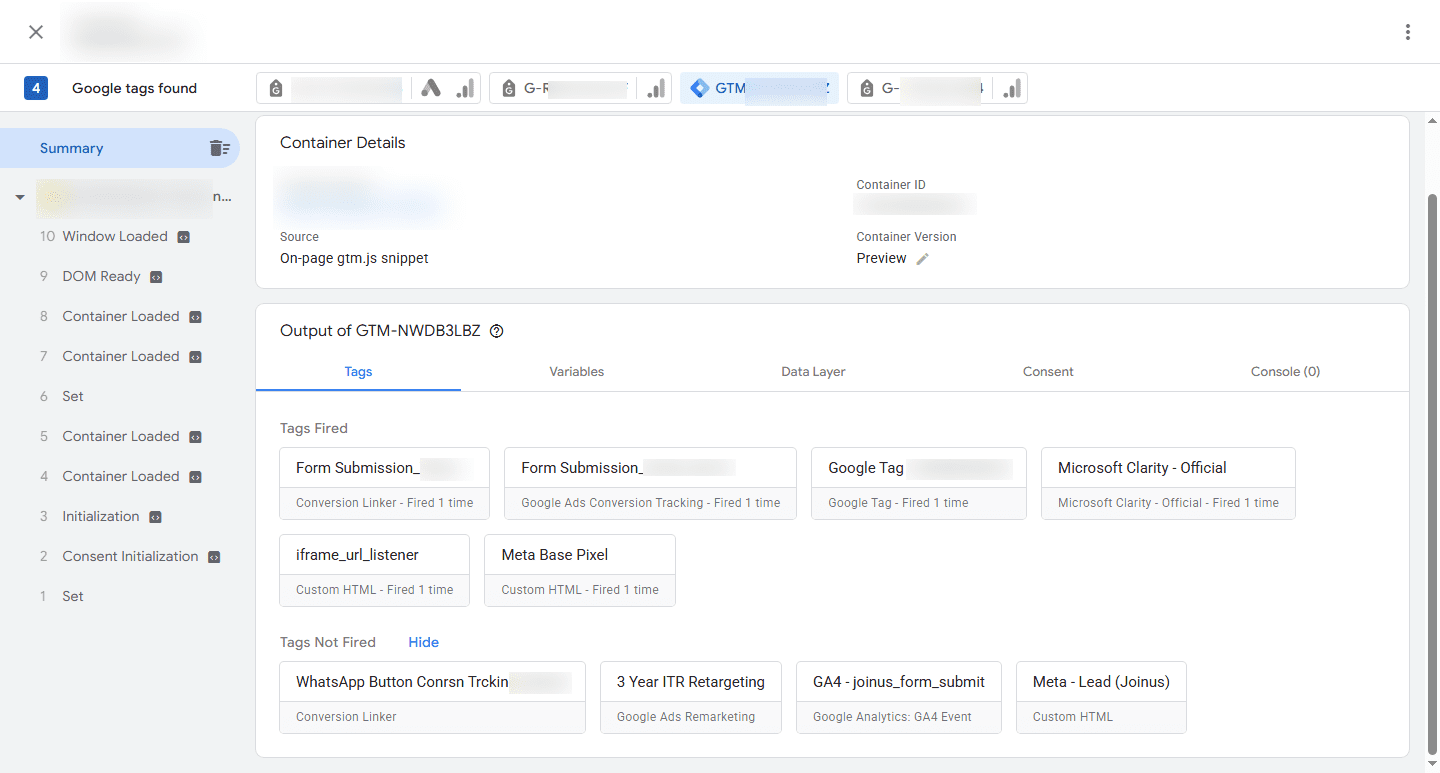Click the clear events icon beside Summary
This screenshot has width=1440, height=773.
(219, 148)
